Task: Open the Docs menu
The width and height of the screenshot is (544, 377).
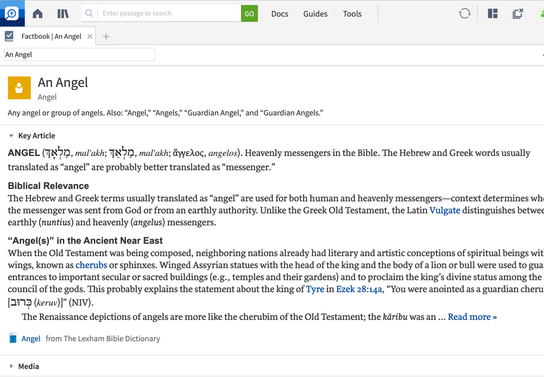Action: [x=280, y=14]
